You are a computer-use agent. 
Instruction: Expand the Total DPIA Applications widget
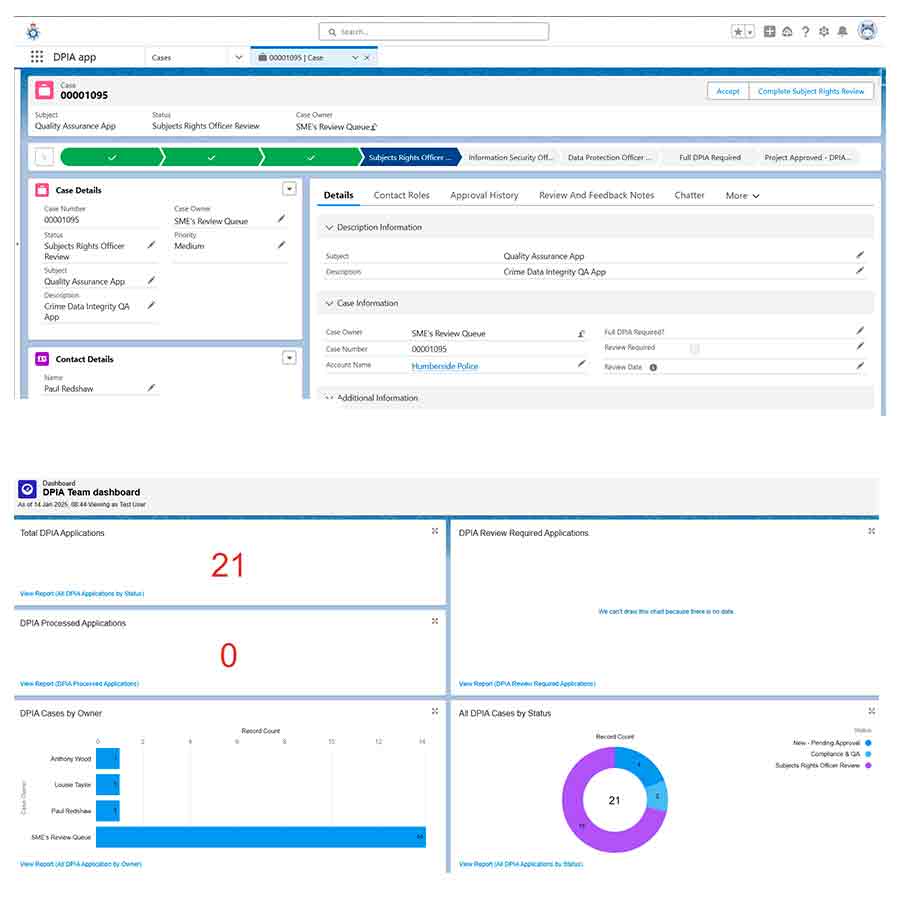[x=435, y=531]
